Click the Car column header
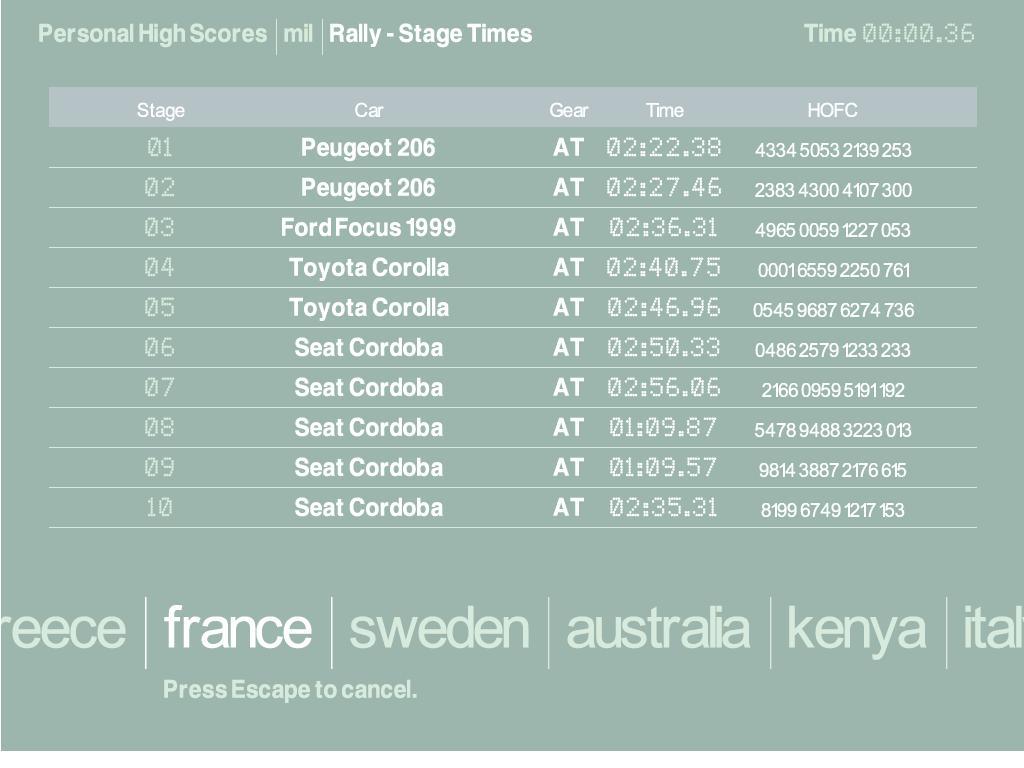Screen dimensions: 1024x768 click(368, 111)
